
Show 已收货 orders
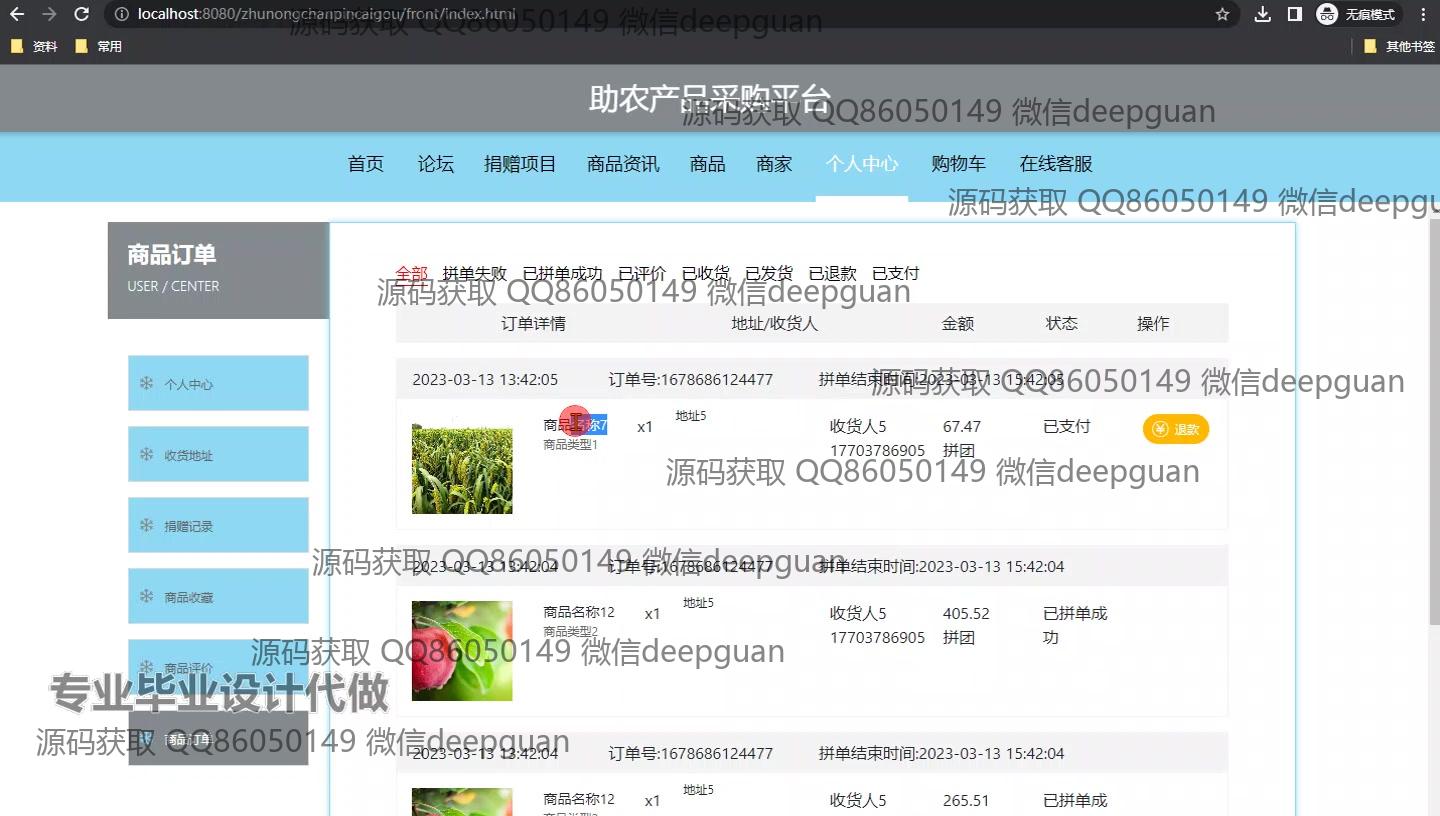(x=706, y=273)
